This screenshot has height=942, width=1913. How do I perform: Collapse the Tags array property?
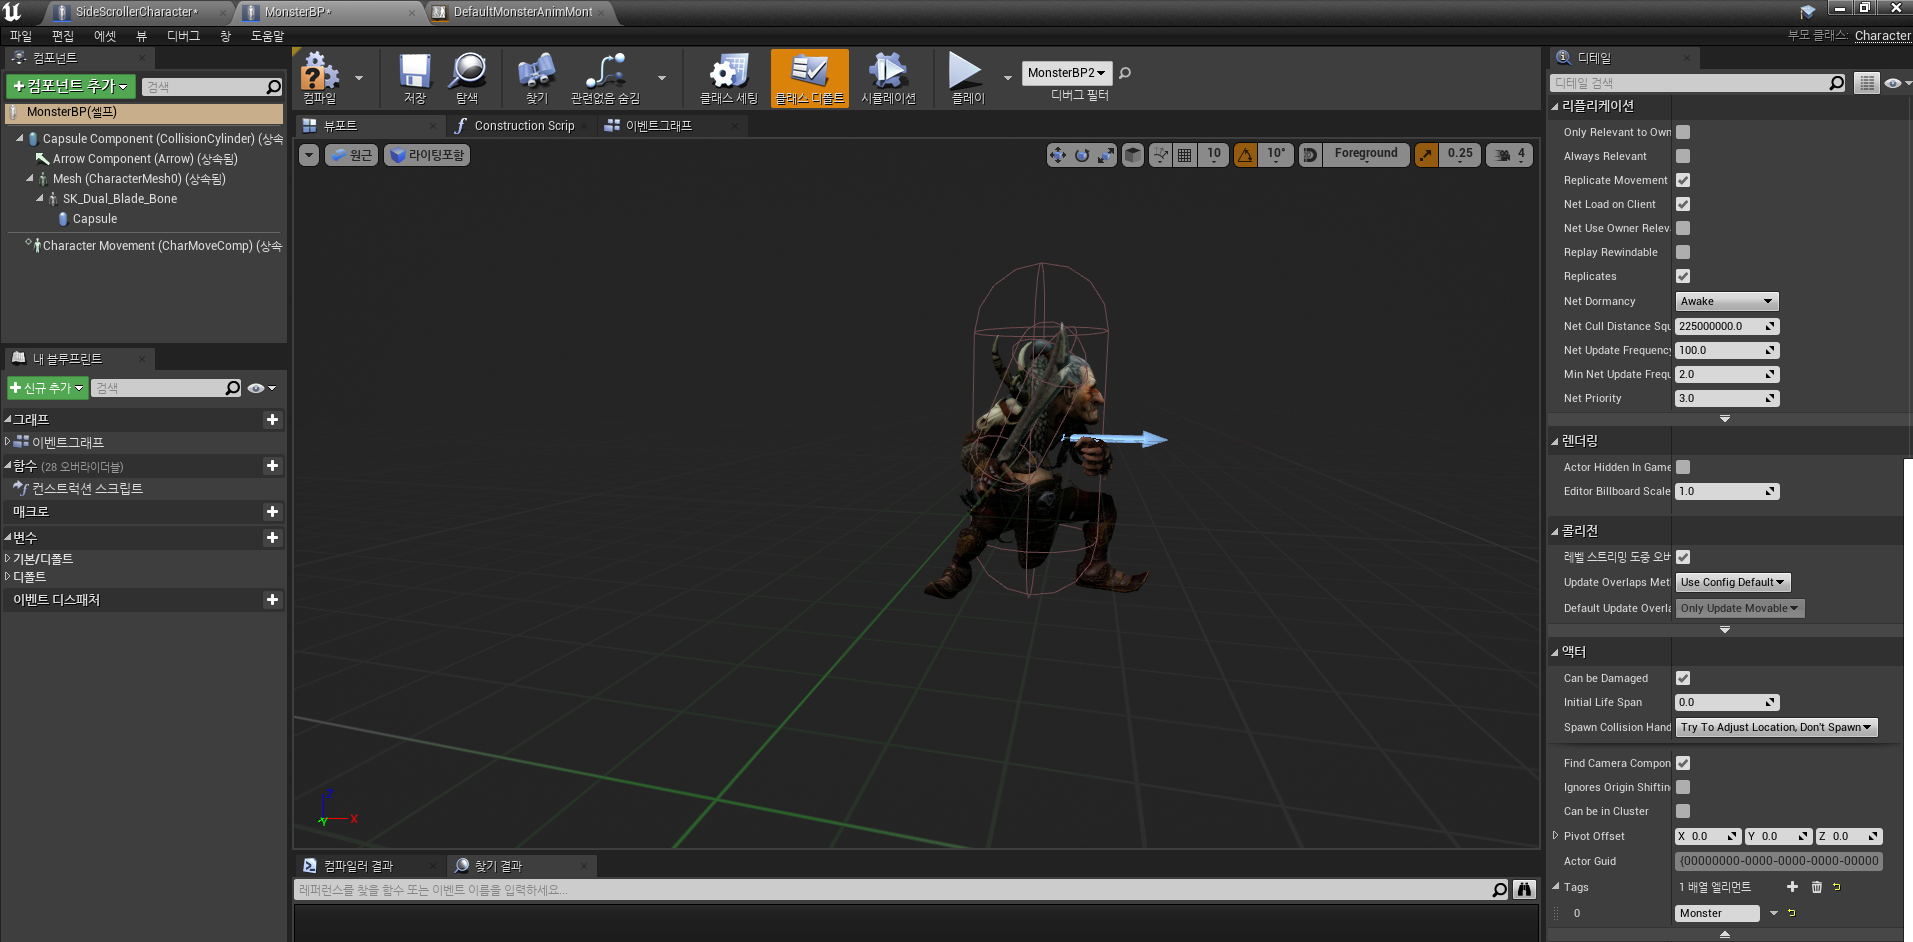1555,887
